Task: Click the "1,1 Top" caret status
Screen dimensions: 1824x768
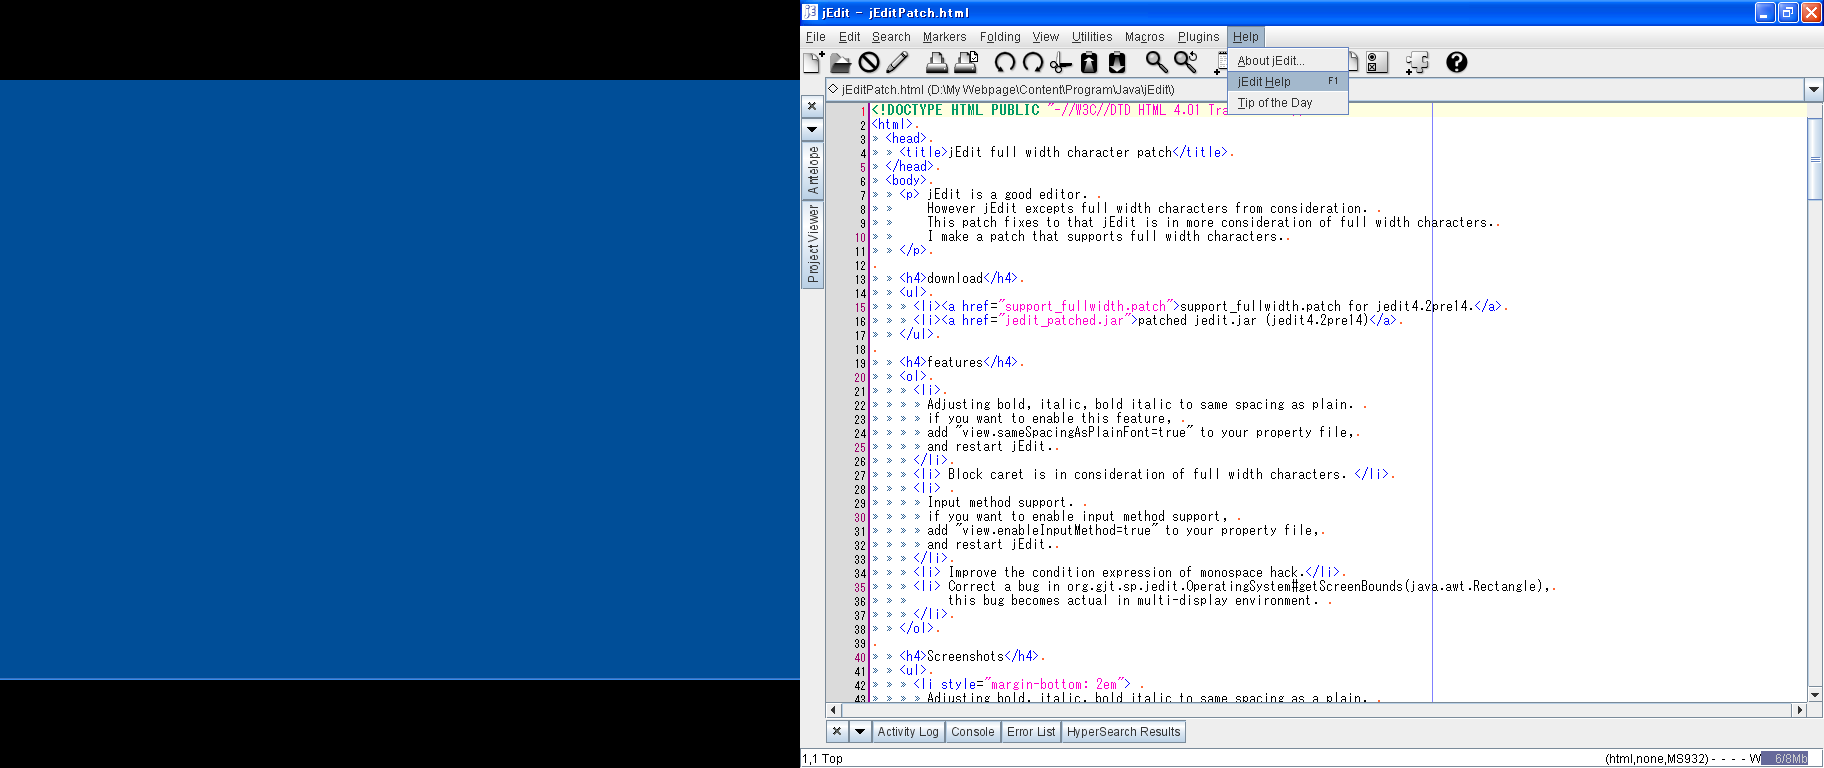Action: click(x=823, y=759)
